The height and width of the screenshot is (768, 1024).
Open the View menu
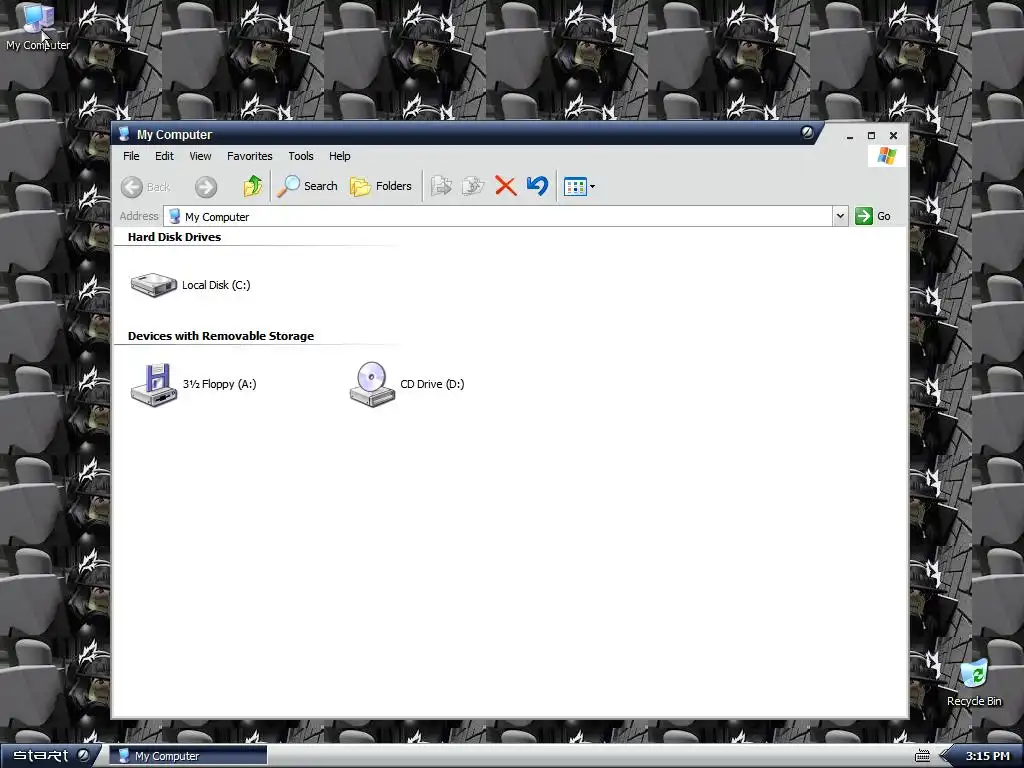click(x=200, y=156)
